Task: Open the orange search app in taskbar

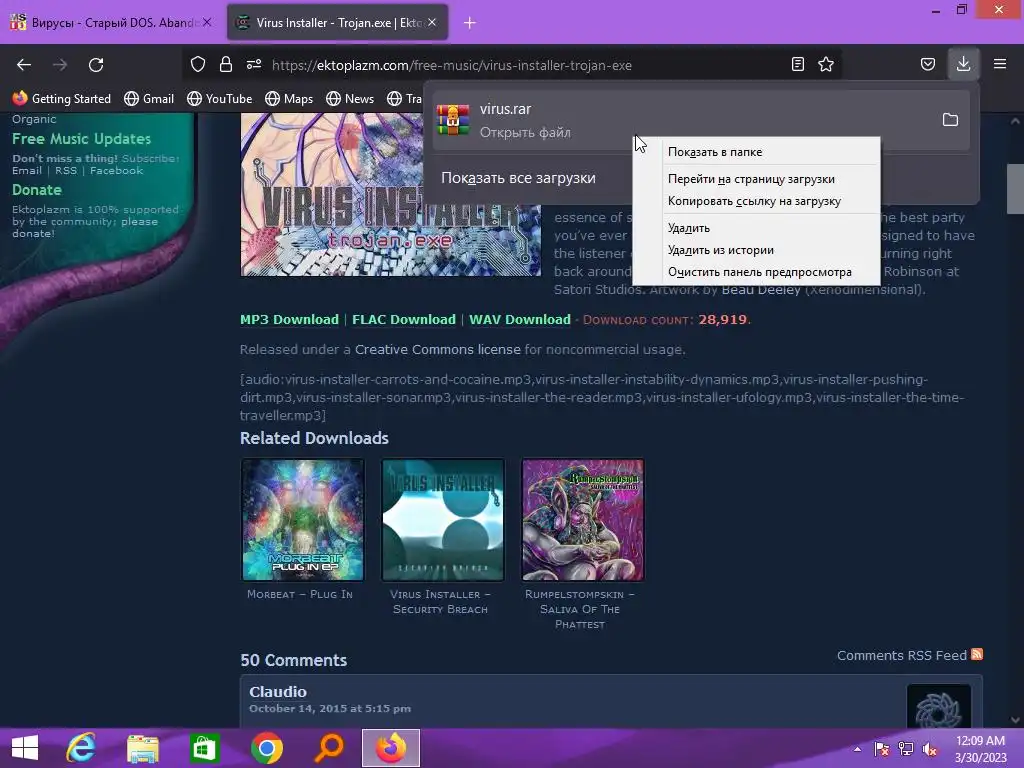Action: pos(328,748)
